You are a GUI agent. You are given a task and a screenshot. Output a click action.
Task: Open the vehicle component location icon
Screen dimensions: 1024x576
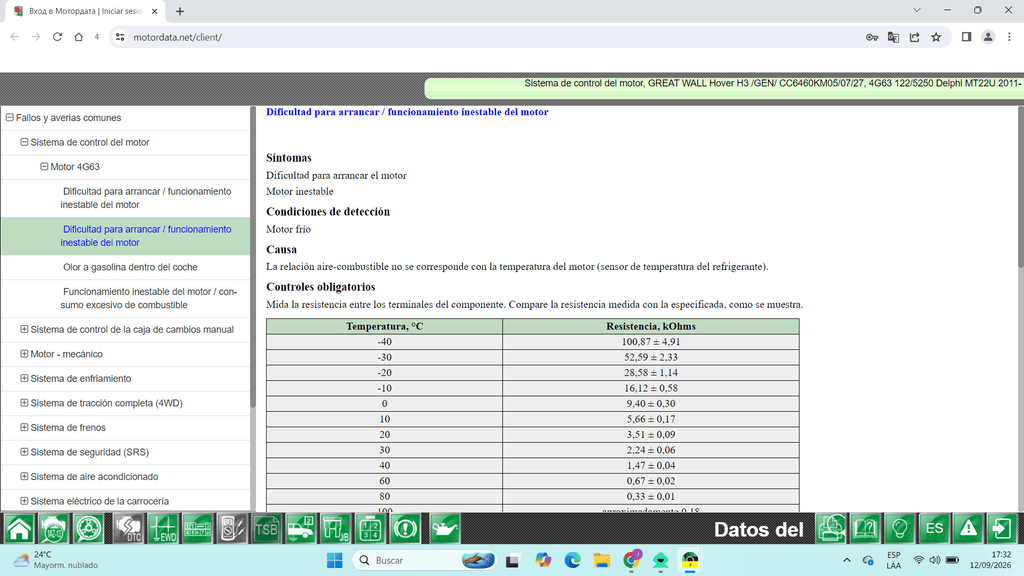pos(301,528)
